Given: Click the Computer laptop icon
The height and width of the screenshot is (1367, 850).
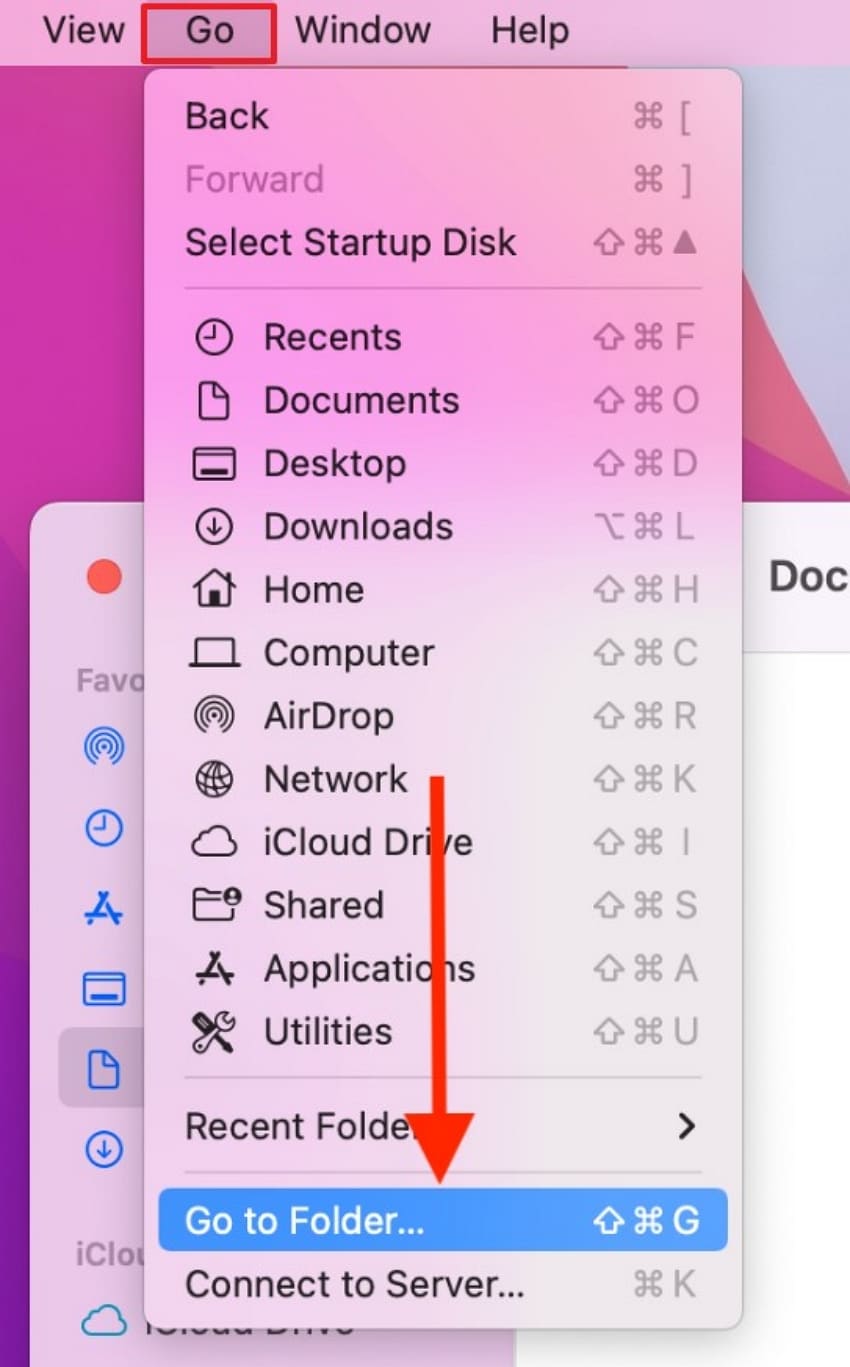Looking at the screenshot, I should click(213, 654).
